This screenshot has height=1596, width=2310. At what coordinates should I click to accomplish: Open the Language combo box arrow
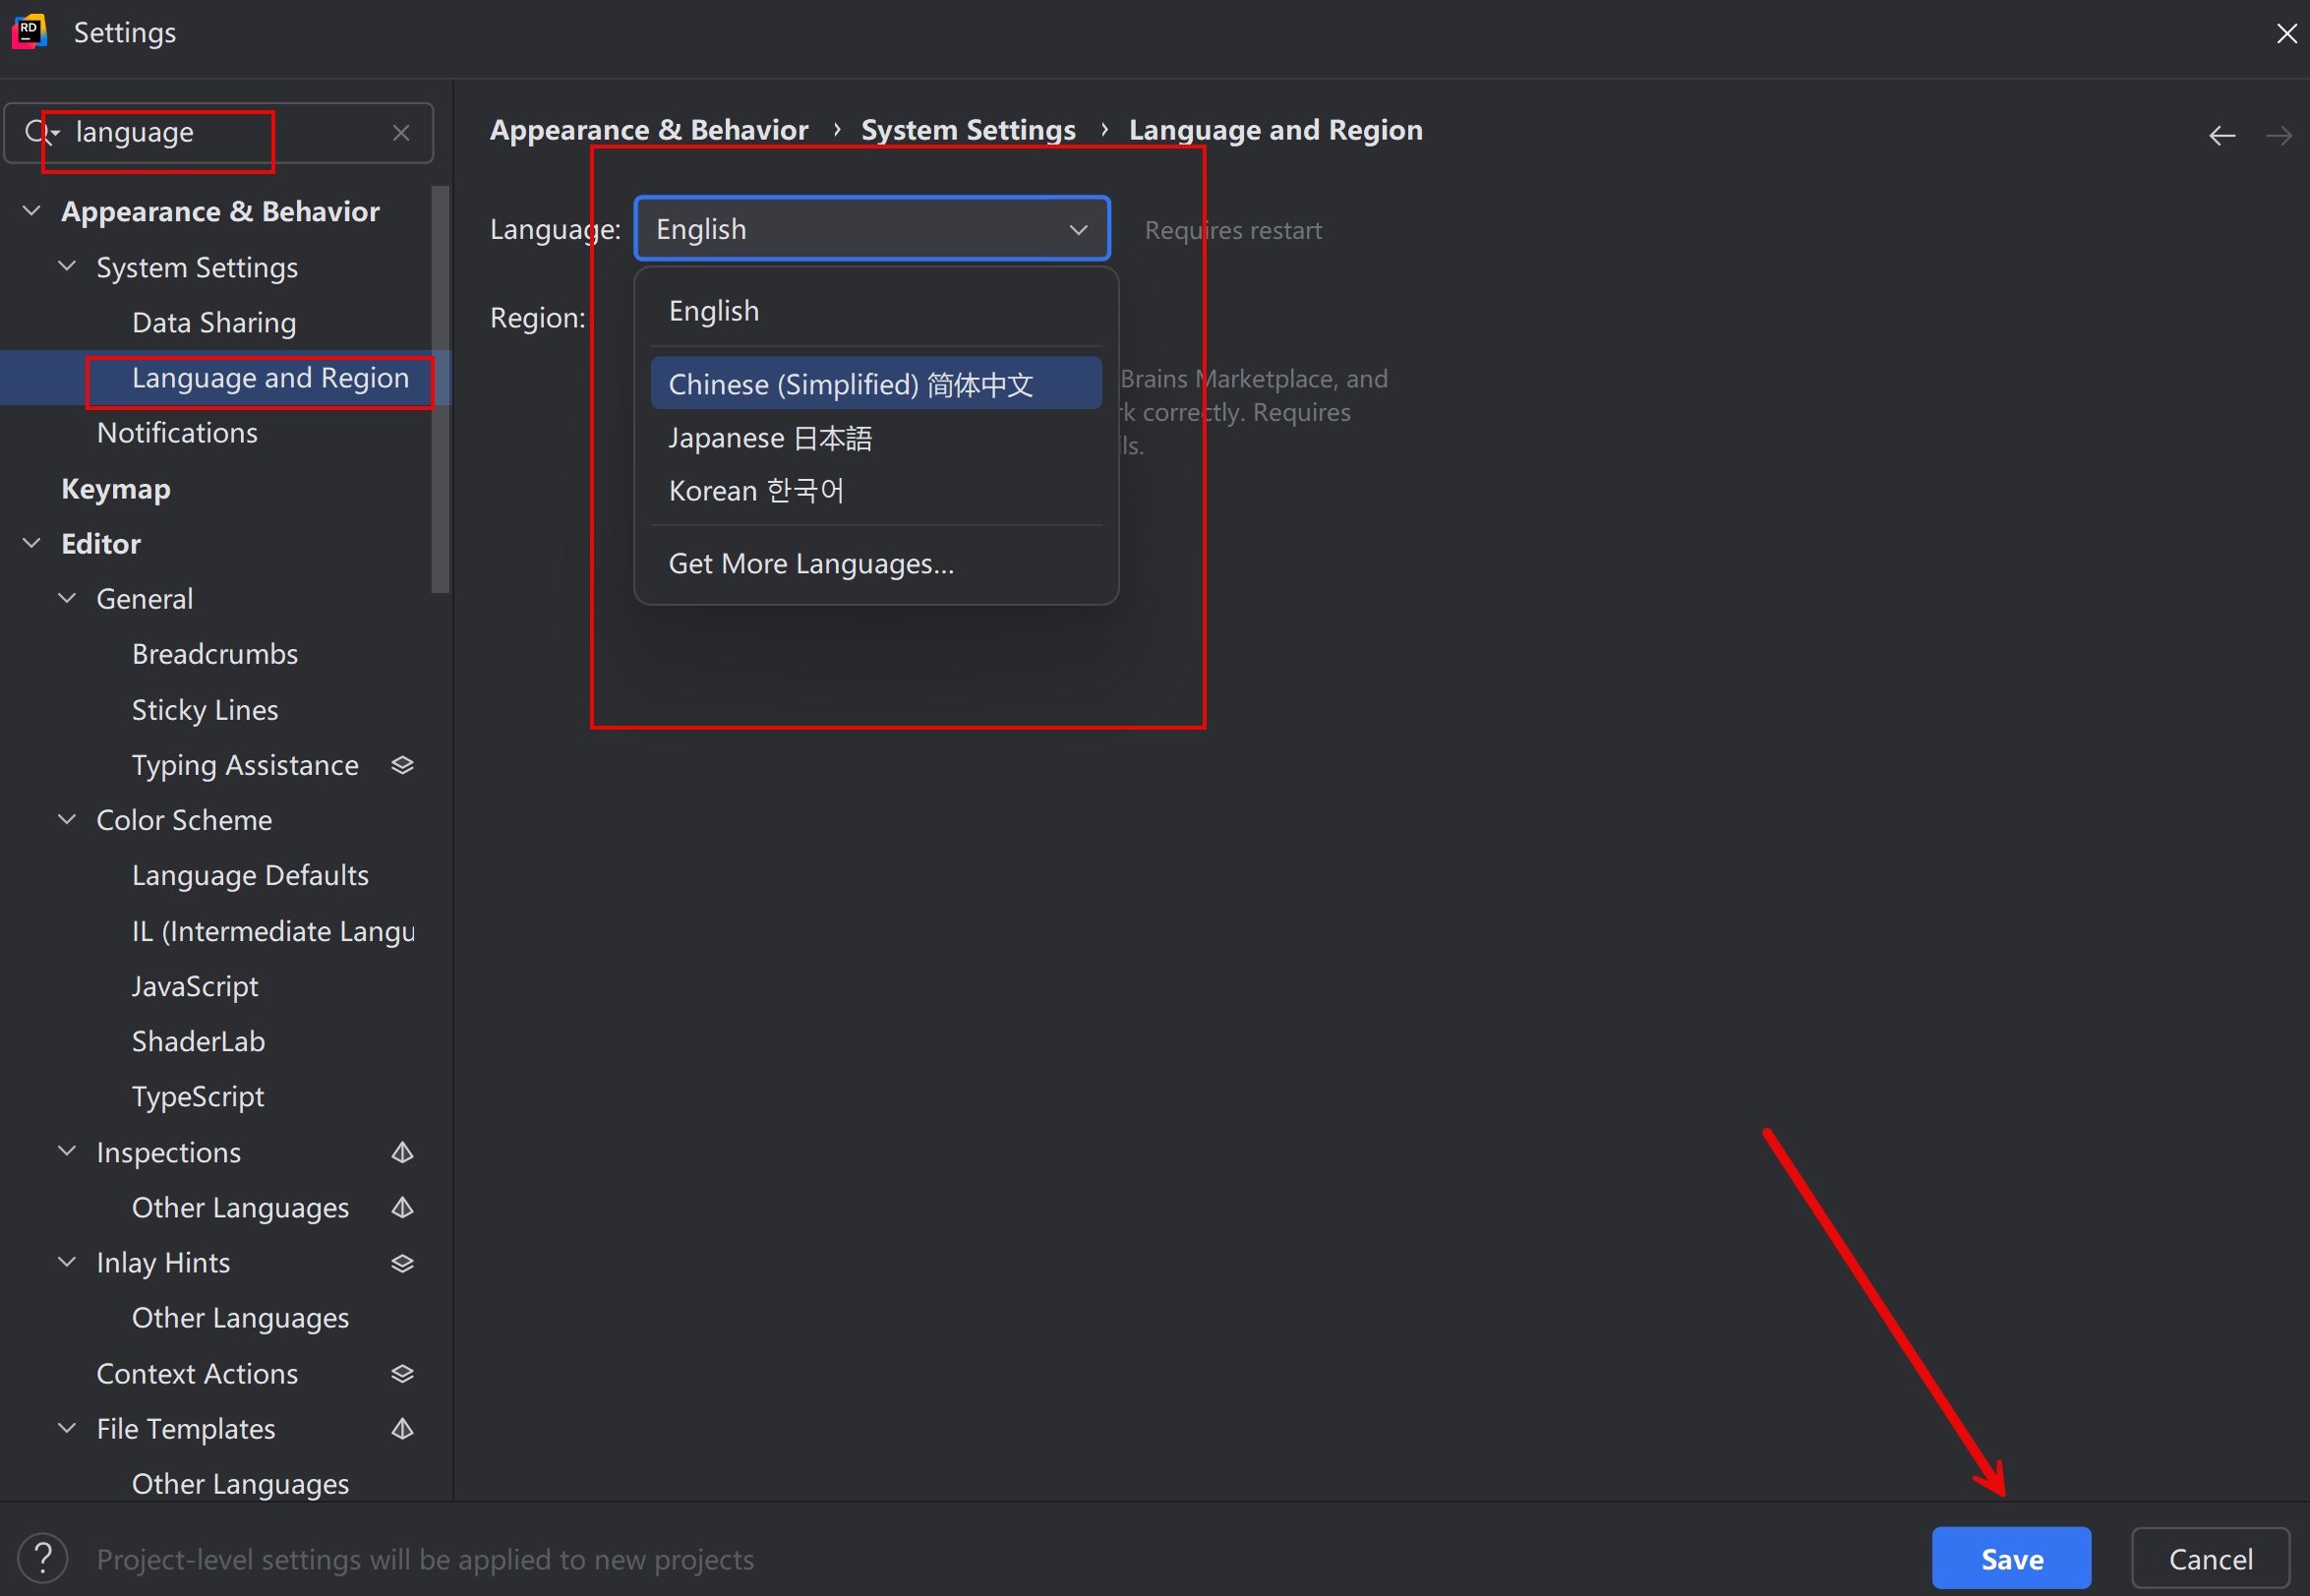point(1078,230)
